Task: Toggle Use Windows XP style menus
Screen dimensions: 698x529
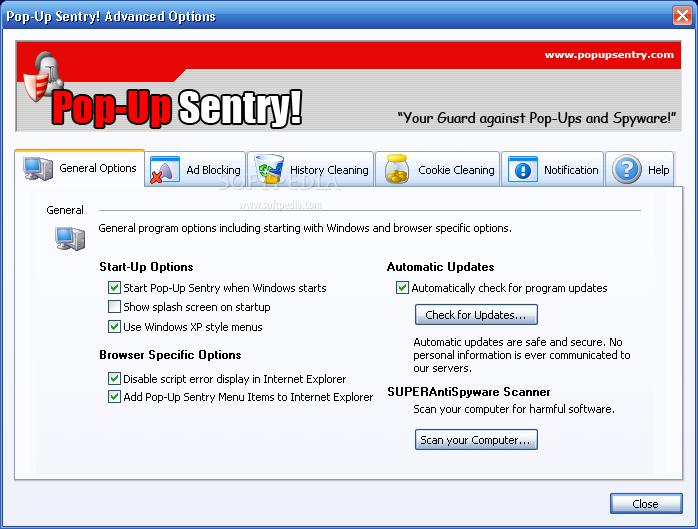Action: click(x=114, y=326)
